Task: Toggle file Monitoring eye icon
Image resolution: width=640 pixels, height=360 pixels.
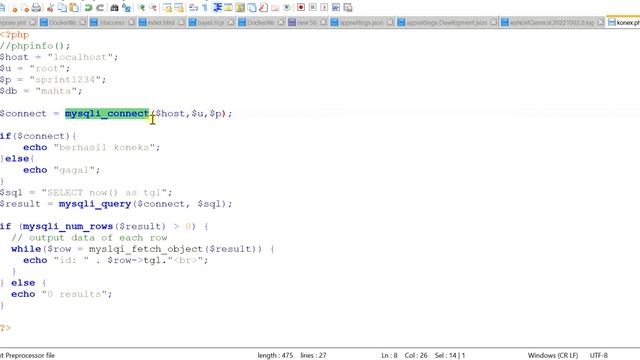Action: coord(287,8)
